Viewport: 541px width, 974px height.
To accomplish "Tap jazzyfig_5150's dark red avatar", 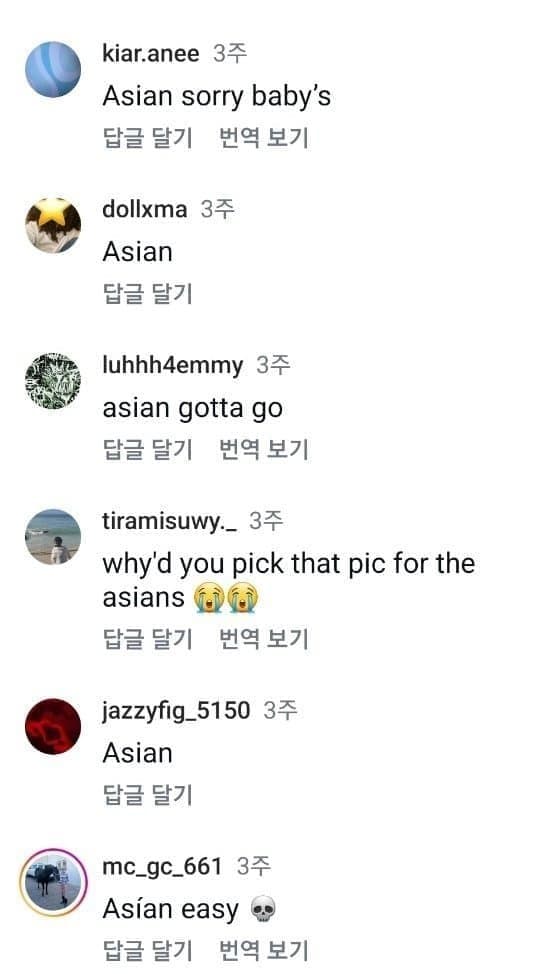I will pyautogui.click(x=53, y=726).
